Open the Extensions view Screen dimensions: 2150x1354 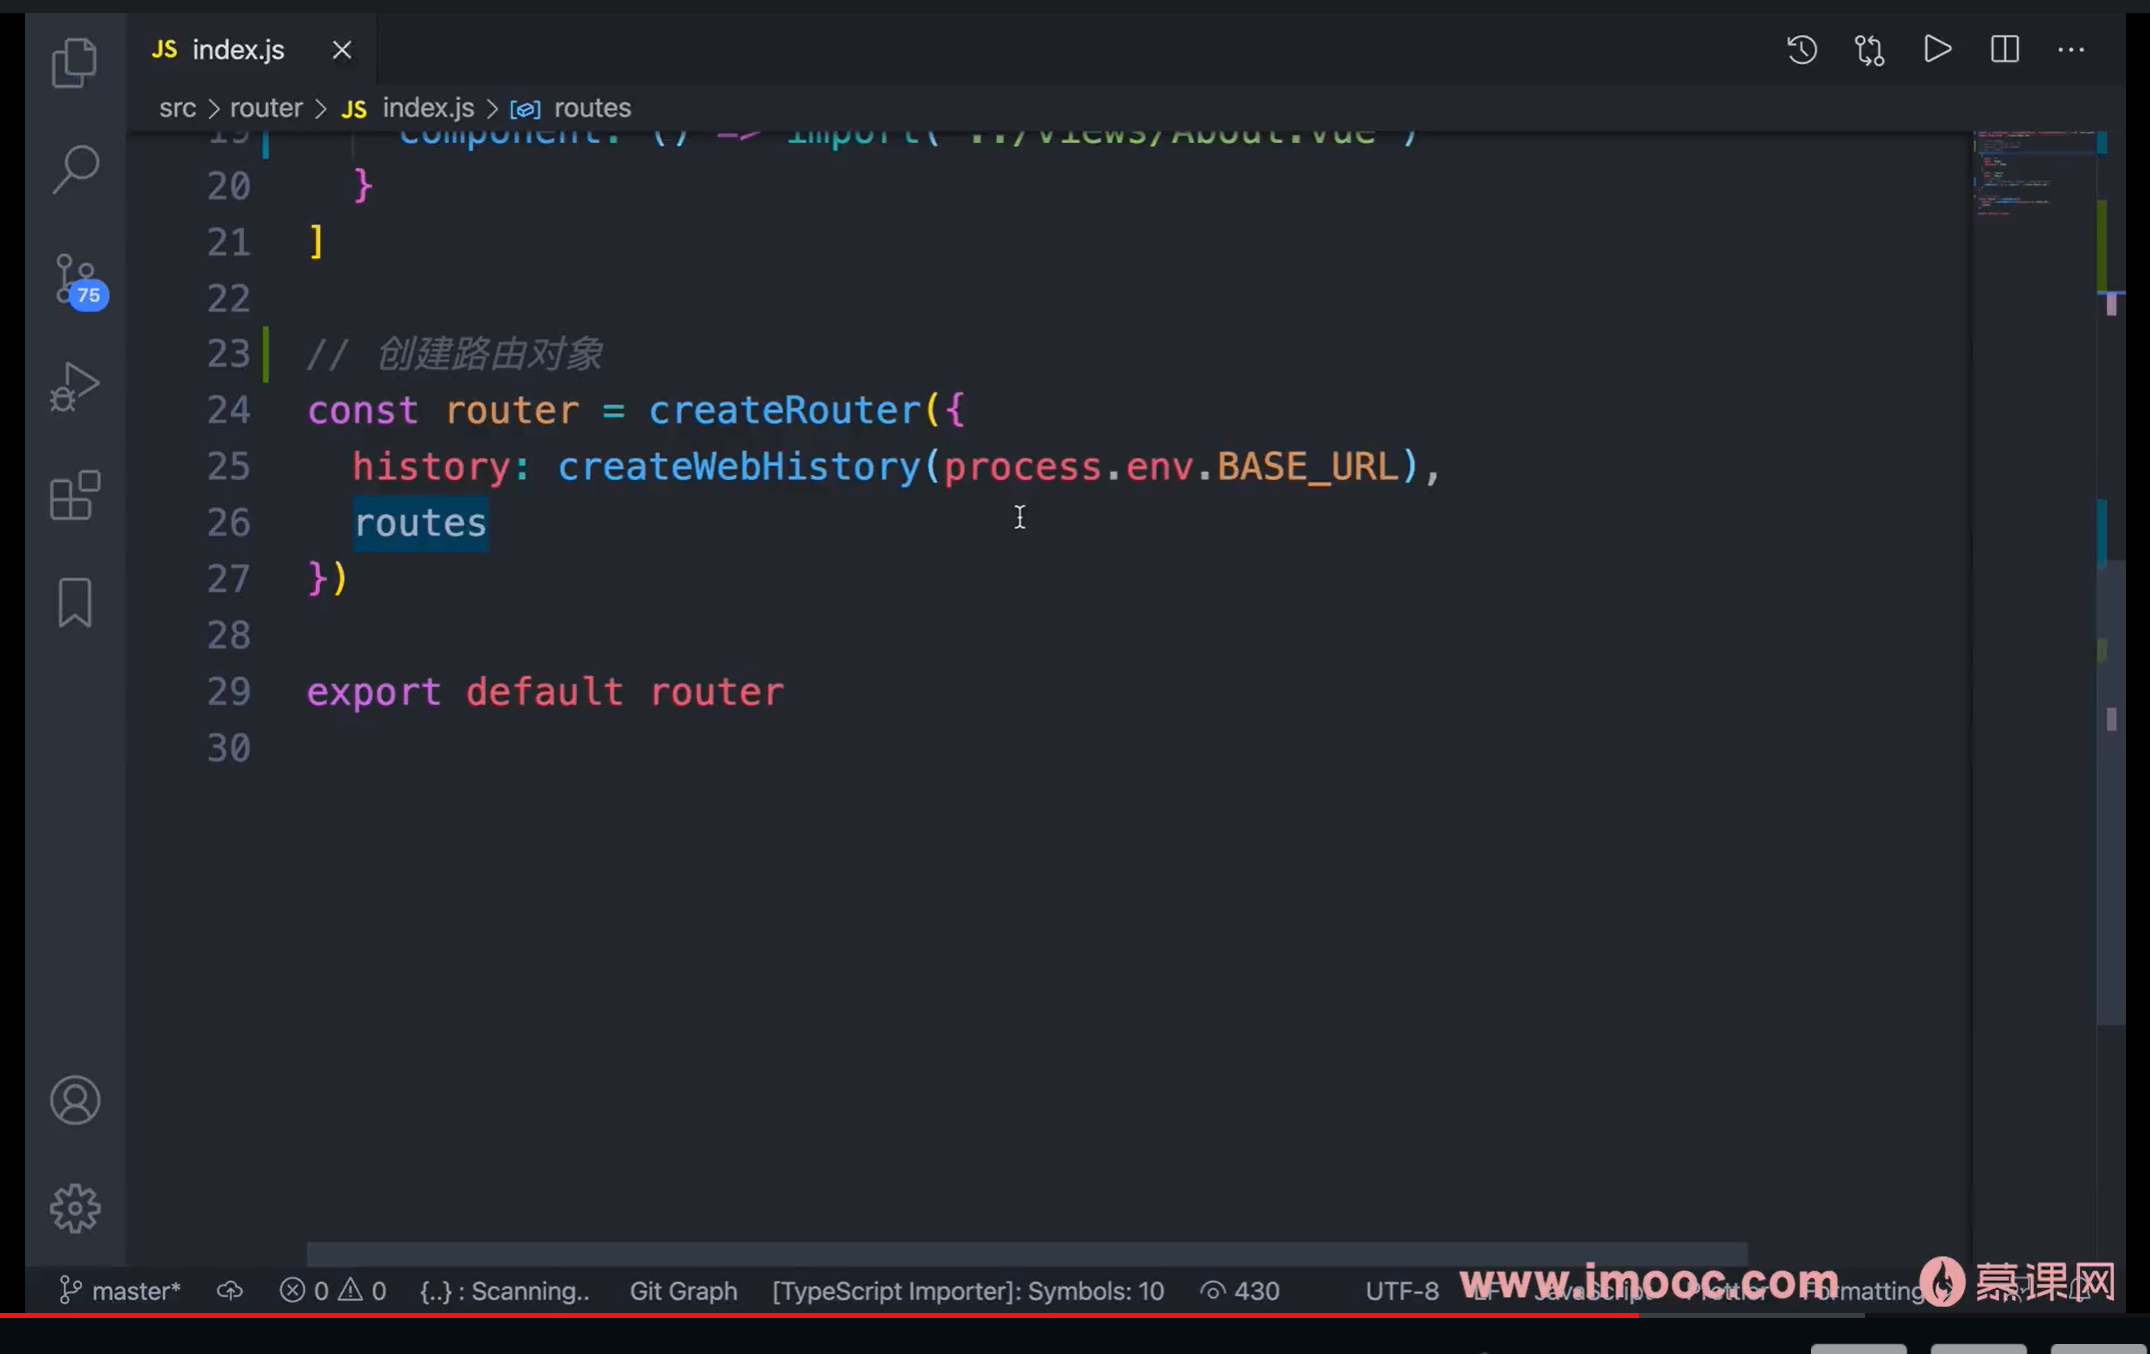point(75,495)
